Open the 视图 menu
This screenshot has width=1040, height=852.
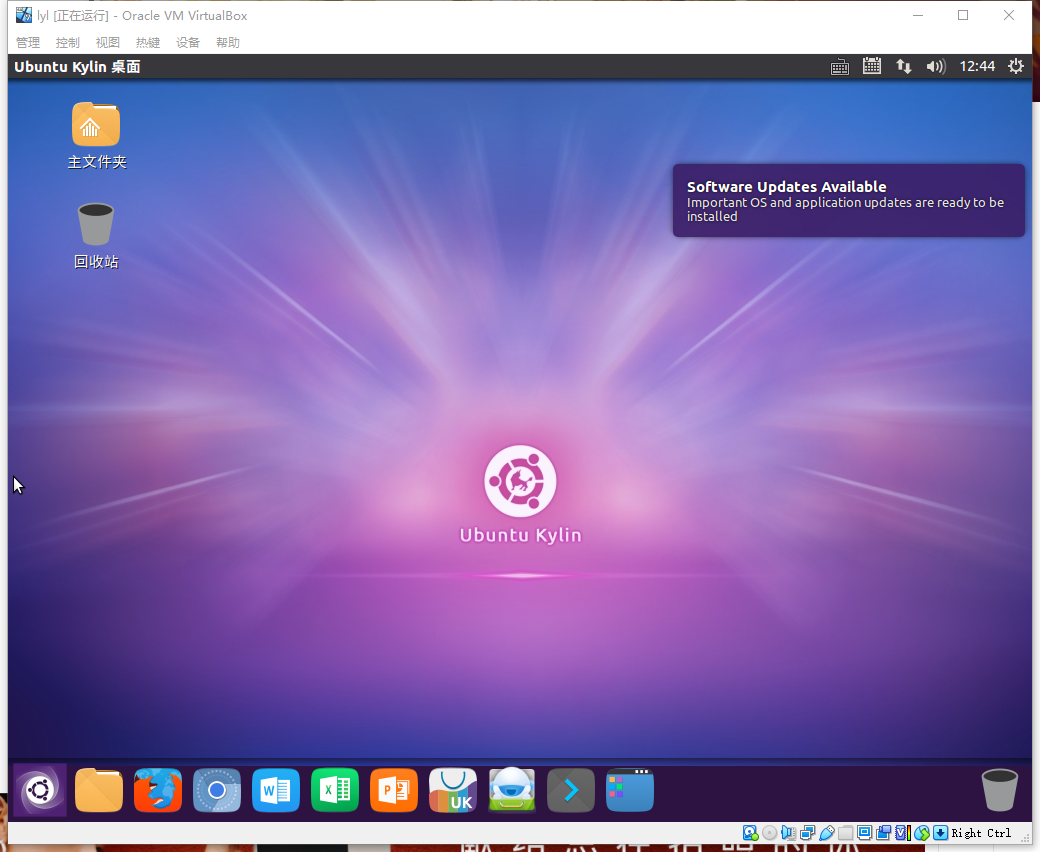point(107,42)
